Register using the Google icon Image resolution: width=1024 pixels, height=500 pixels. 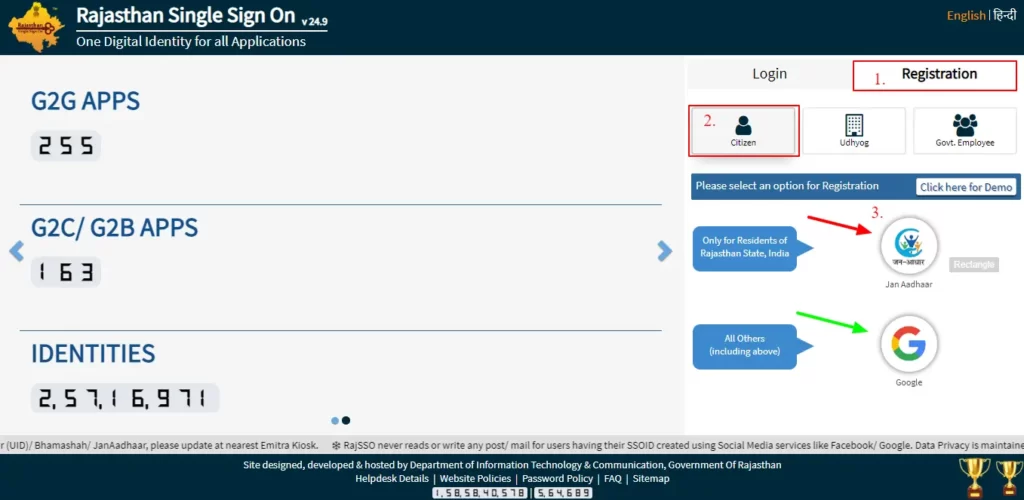point(908,343)
